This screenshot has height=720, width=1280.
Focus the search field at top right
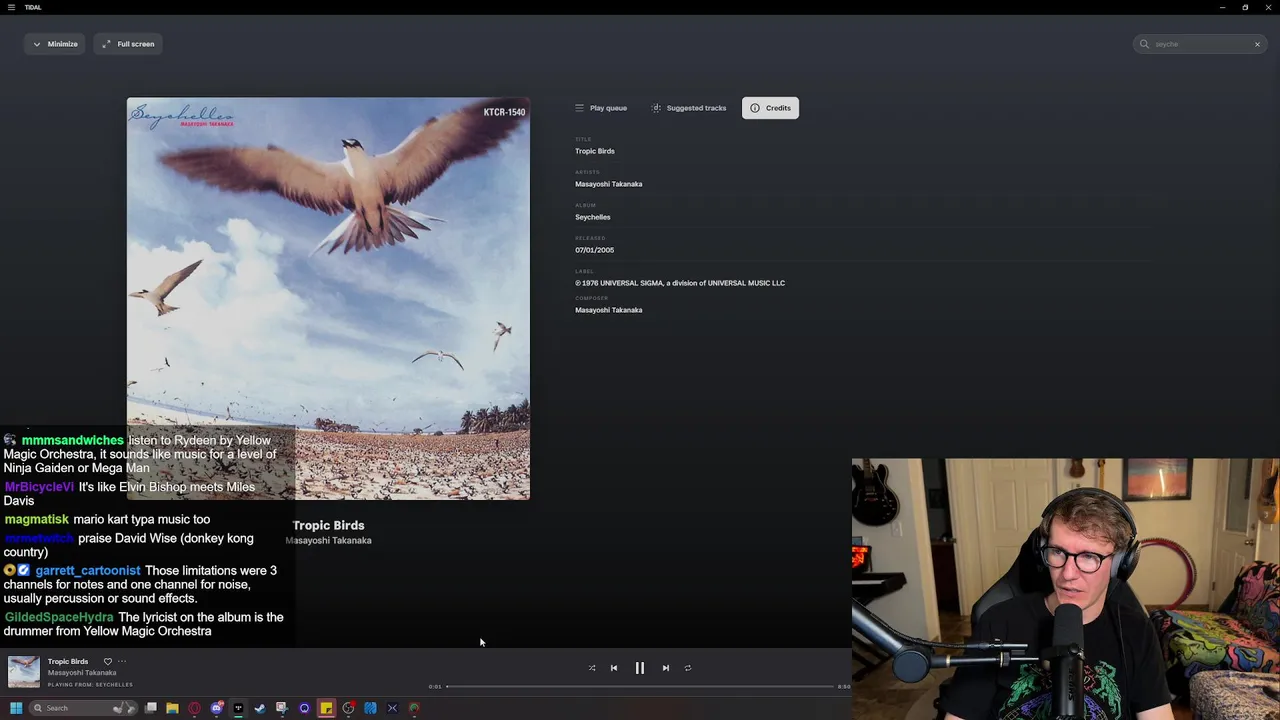coord(1200,44)
